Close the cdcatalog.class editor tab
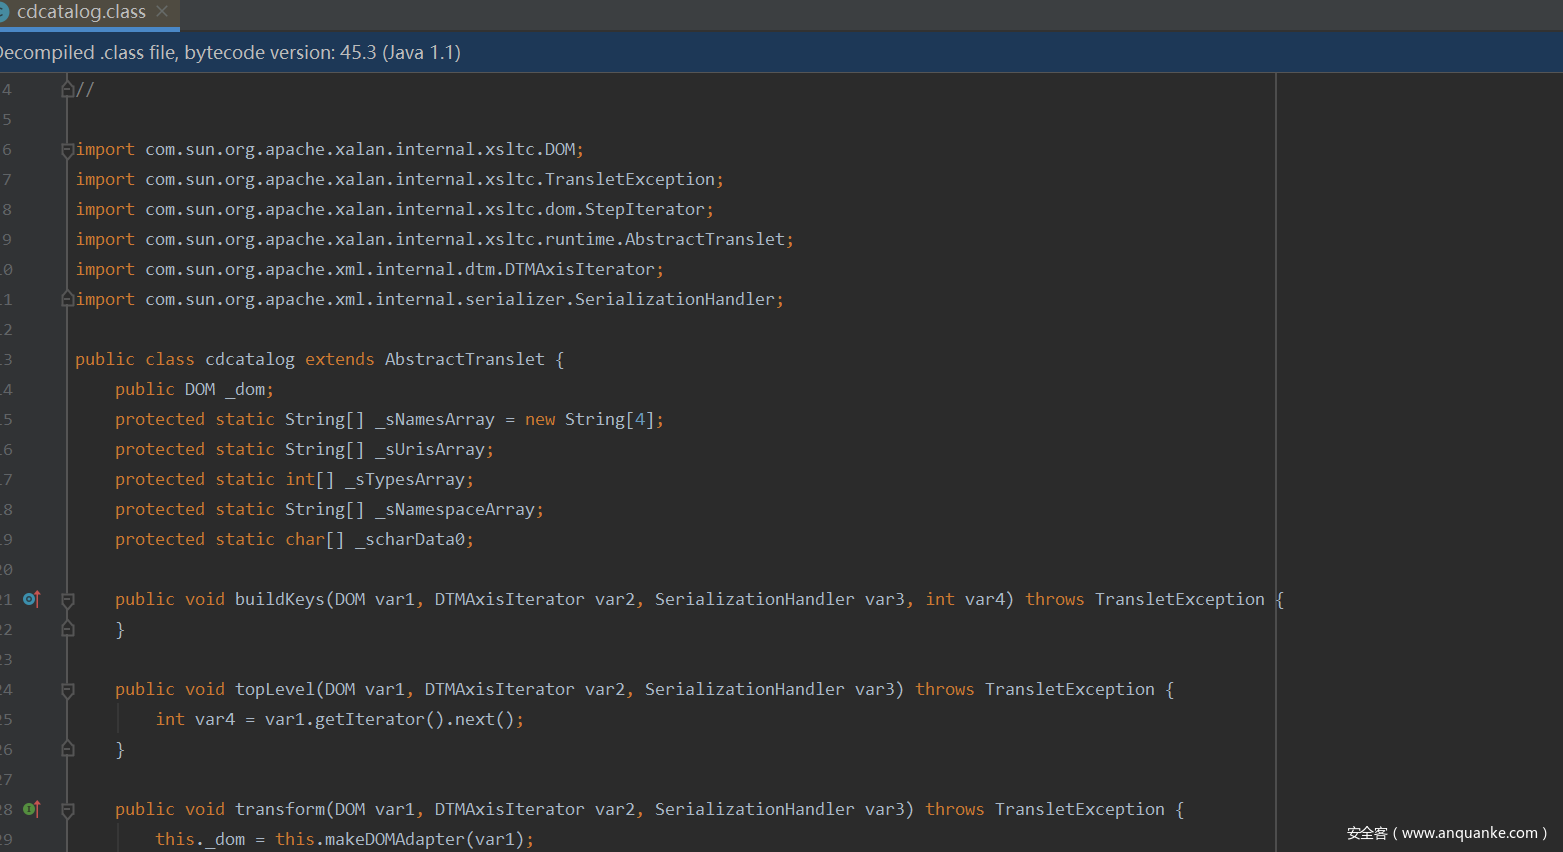This screenshot has height=852, width=1563. 162,12
